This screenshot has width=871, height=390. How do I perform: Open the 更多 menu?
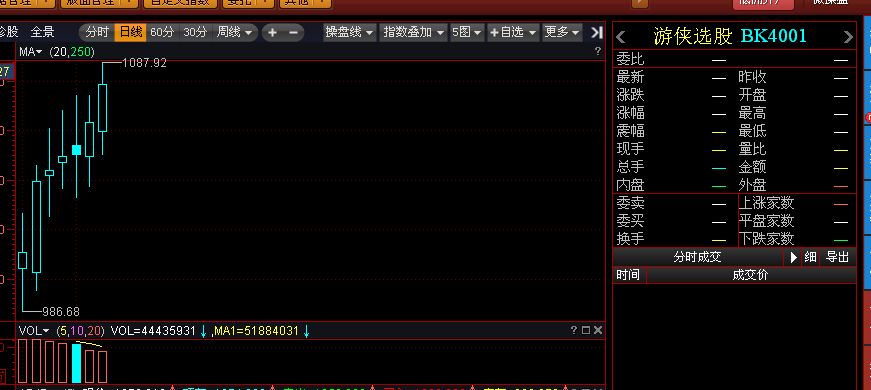562,32
